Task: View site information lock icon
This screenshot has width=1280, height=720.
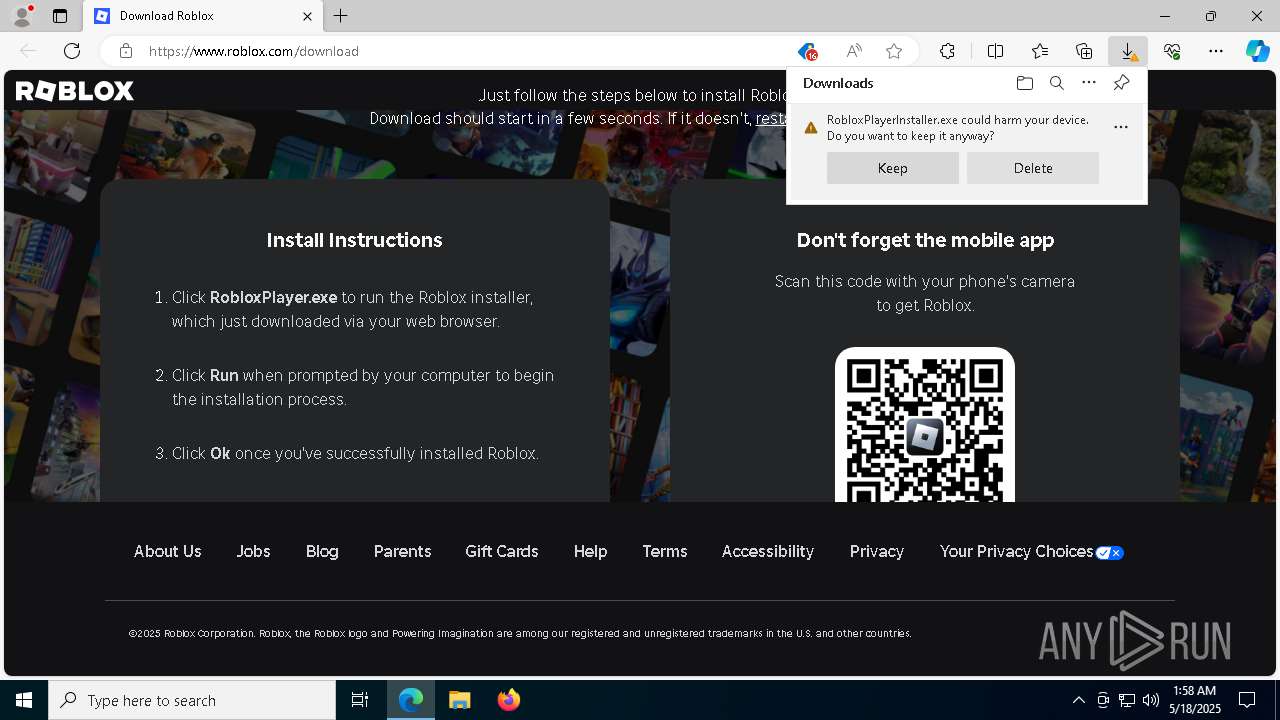Action: (x=125, y=51)
